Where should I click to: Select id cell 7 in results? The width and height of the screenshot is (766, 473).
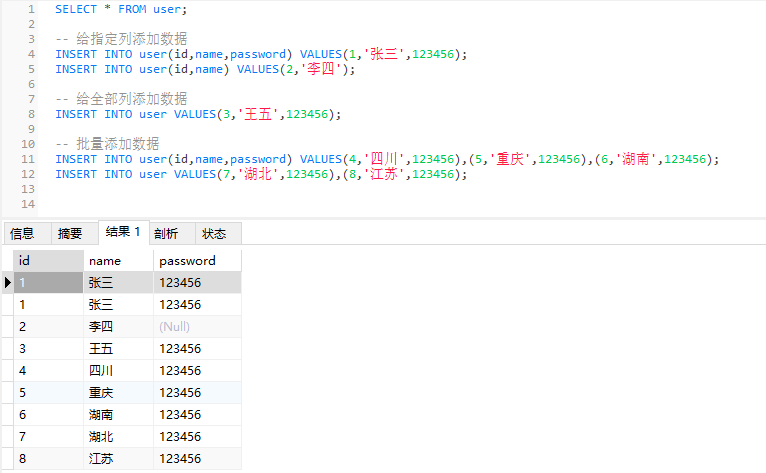[x=48, y=436]
